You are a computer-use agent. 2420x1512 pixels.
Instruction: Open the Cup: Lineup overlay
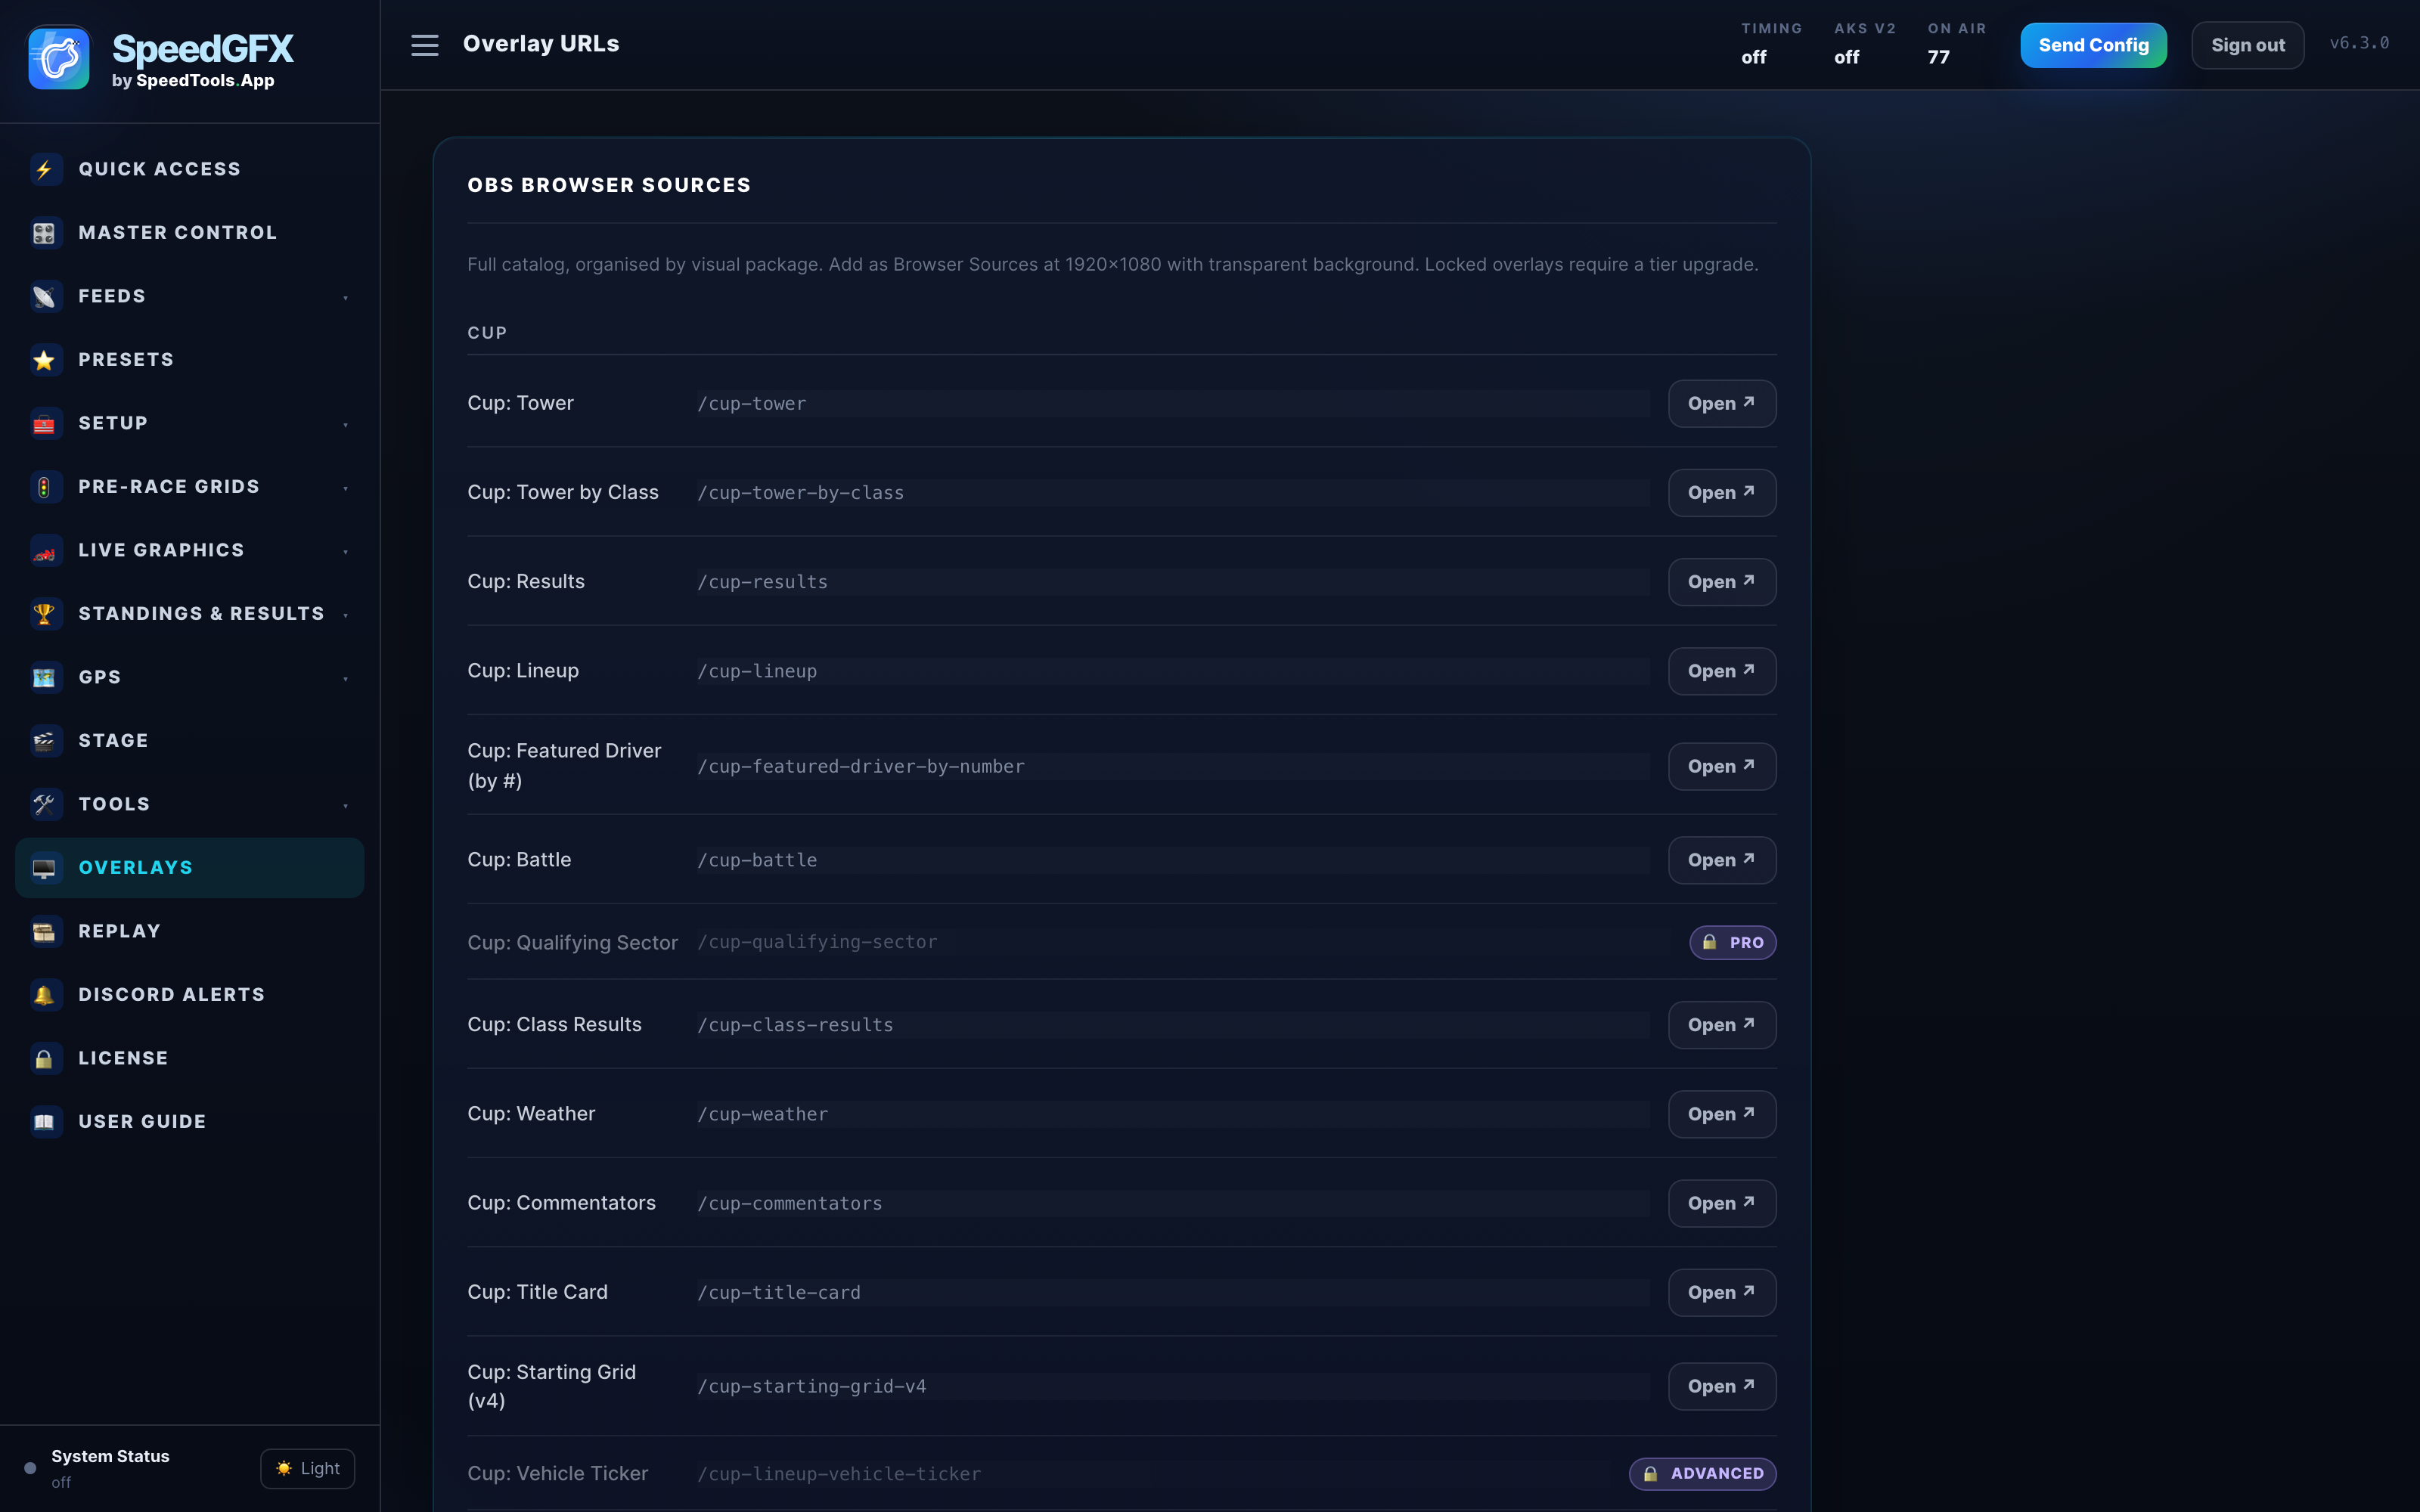(x=1721, y=670)
